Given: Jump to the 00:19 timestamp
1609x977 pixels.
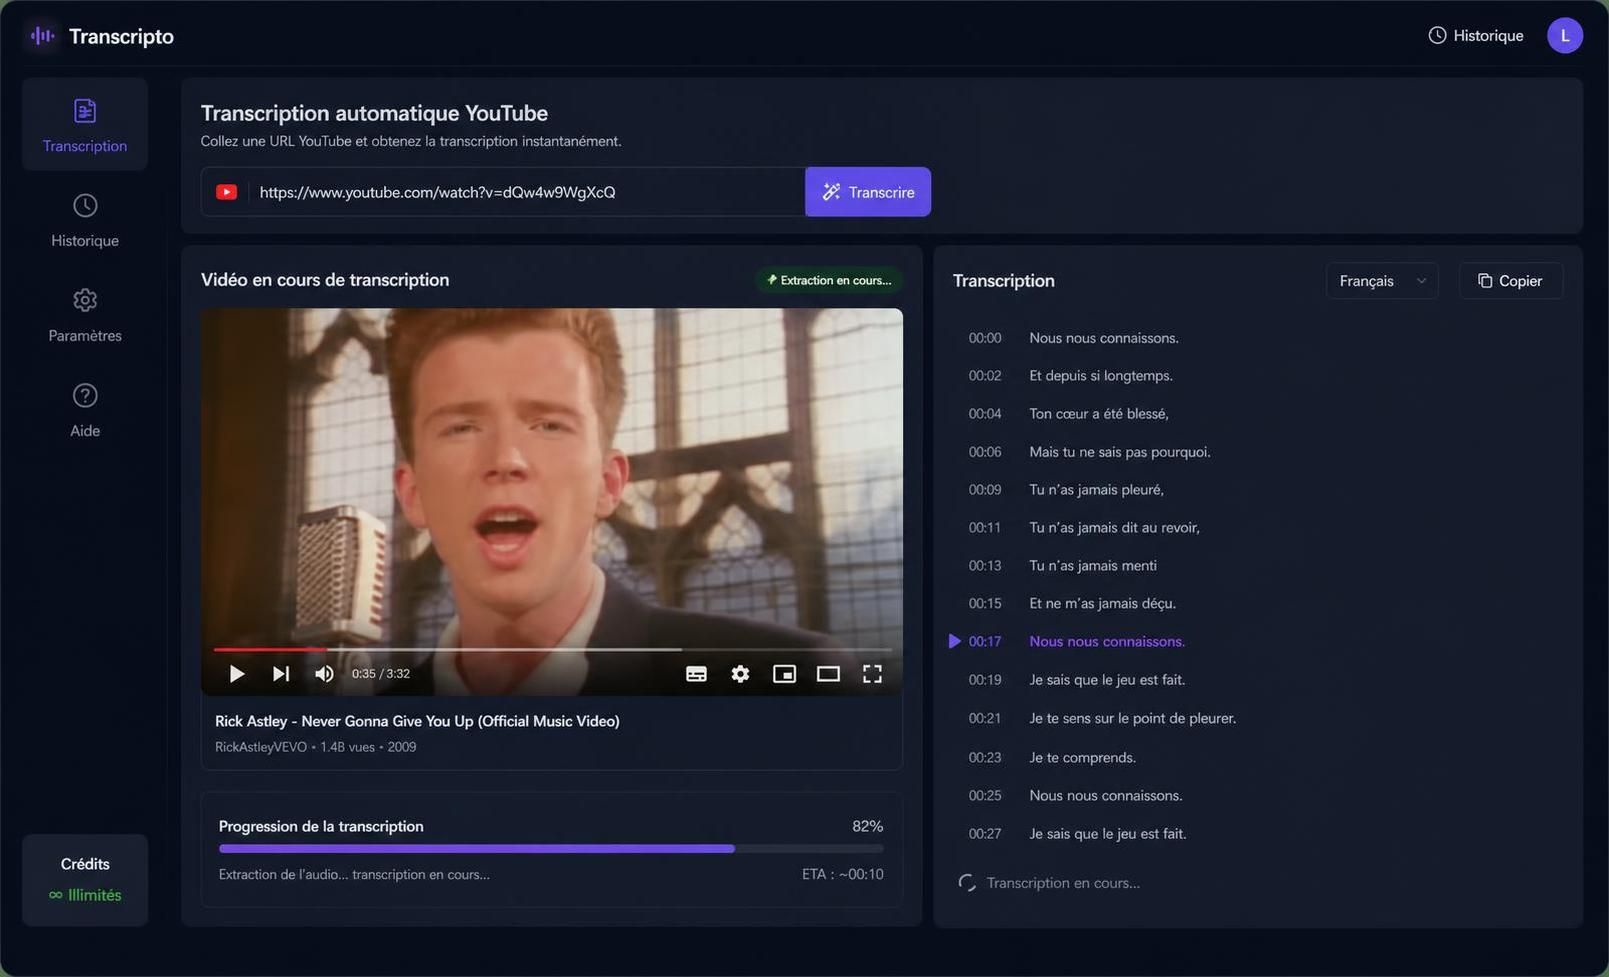Looking at the screenshot, I should 984,680.
